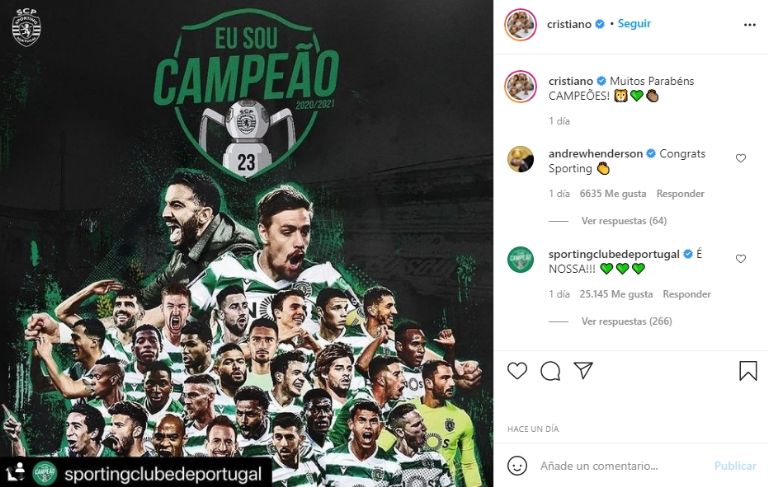This screenshot has width=768, height=487.
Task: Open emoji picker smiley icon
Action: (517, 465)
